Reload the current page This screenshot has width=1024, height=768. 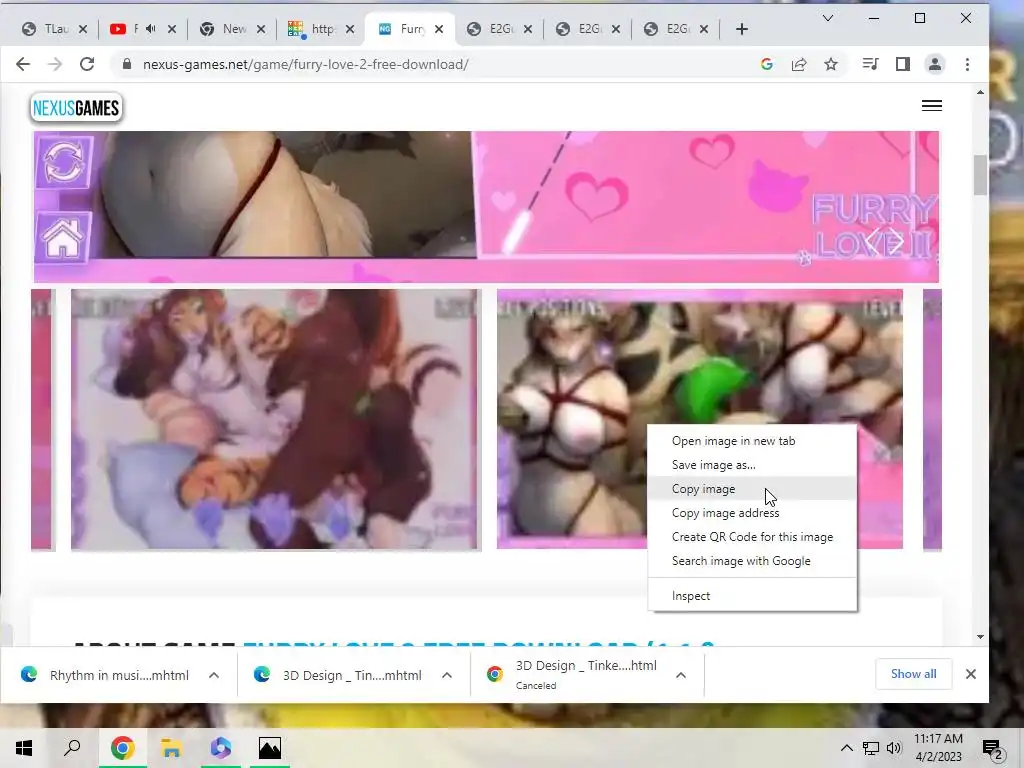point(87,64)
